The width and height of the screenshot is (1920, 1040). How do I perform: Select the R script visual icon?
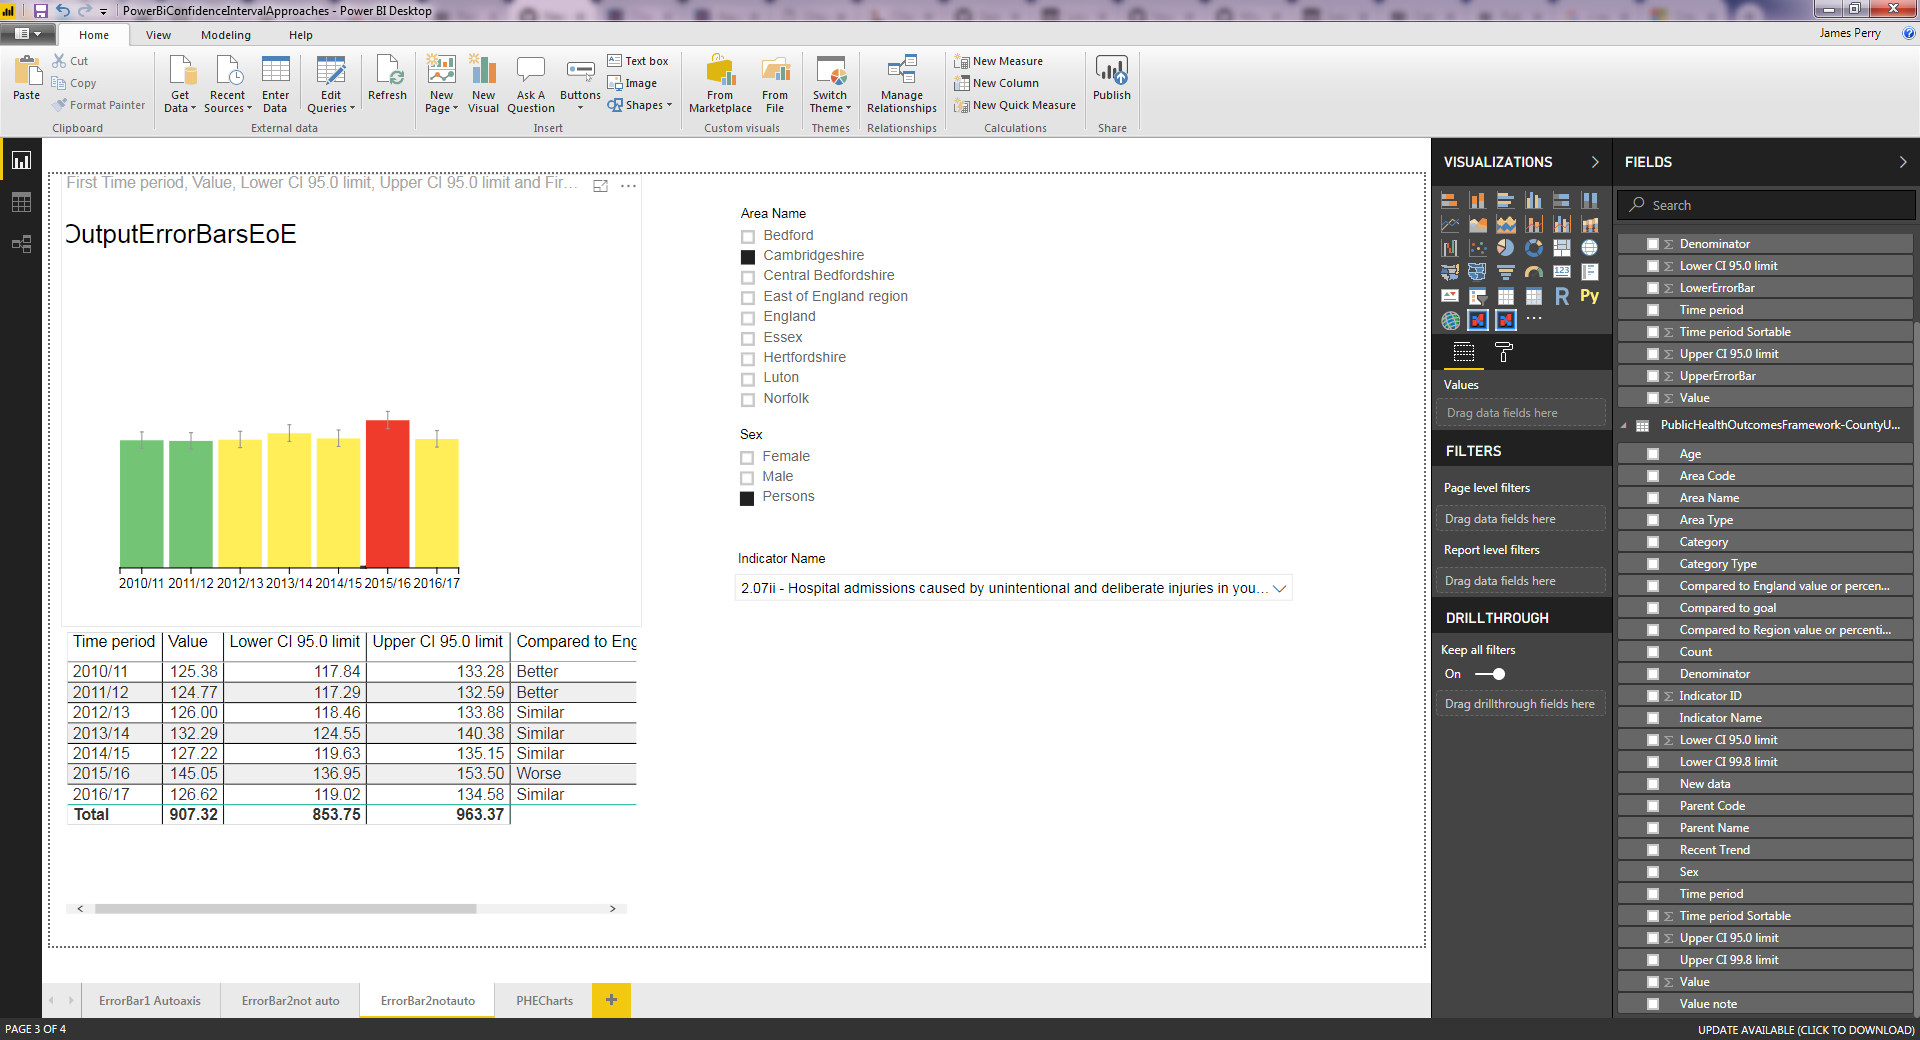1563,296
